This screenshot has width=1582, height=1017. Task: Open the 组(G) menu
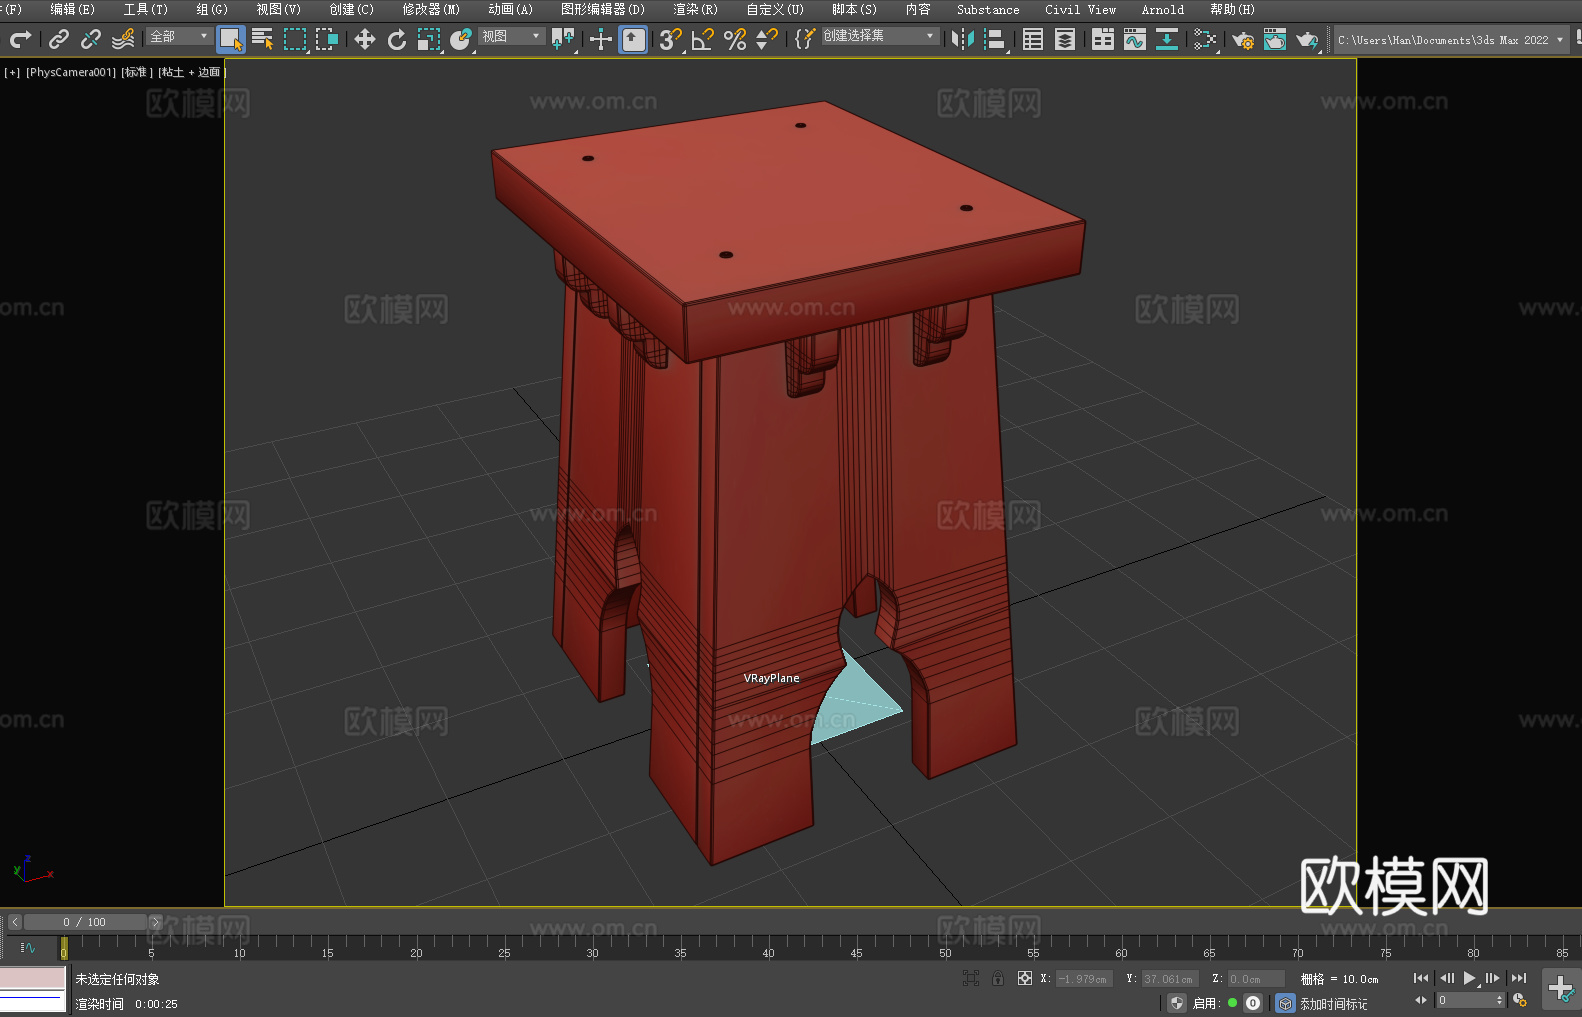tap(212, 9)
